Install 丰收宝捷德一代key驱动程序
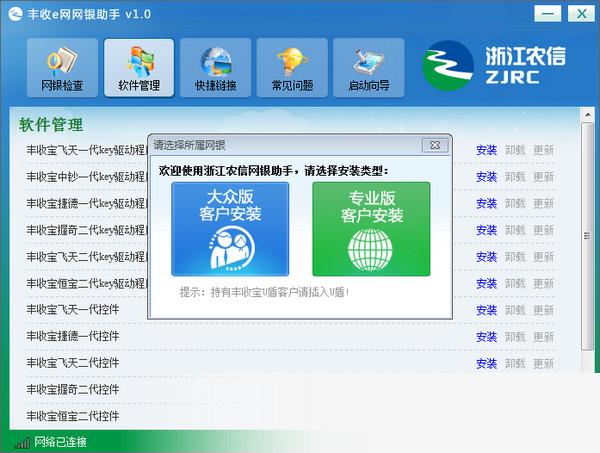The image size is (600, 453). point(486,203)
